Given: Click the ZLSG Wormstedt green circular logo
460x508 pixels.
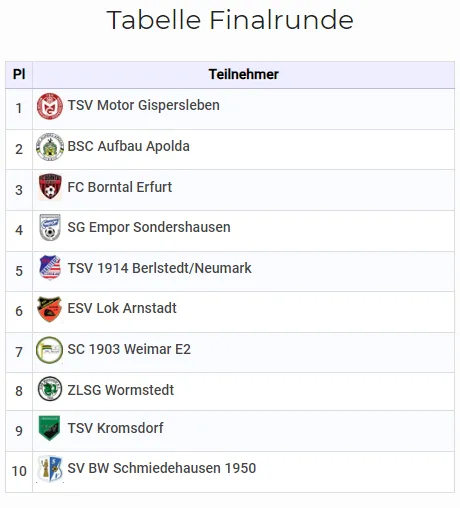Looking at the screenshot, I should (50, 389).
